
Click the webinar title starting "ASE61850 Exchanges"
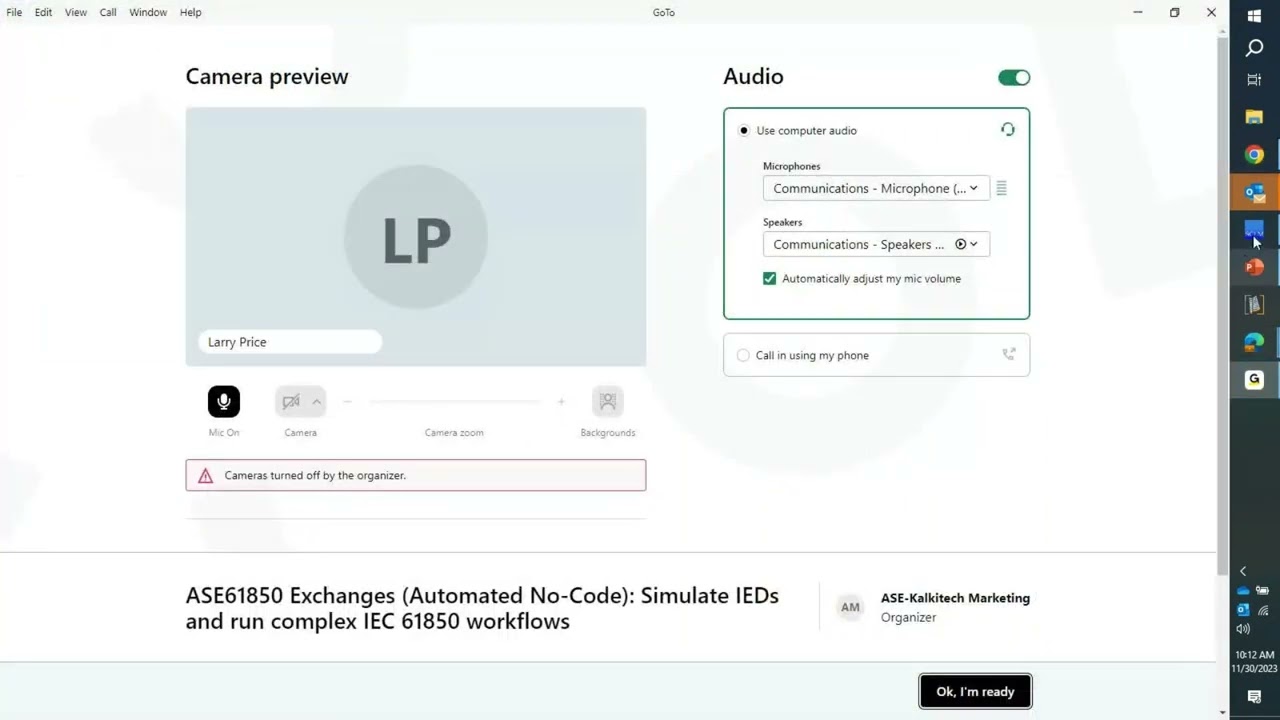coord(482,608)
